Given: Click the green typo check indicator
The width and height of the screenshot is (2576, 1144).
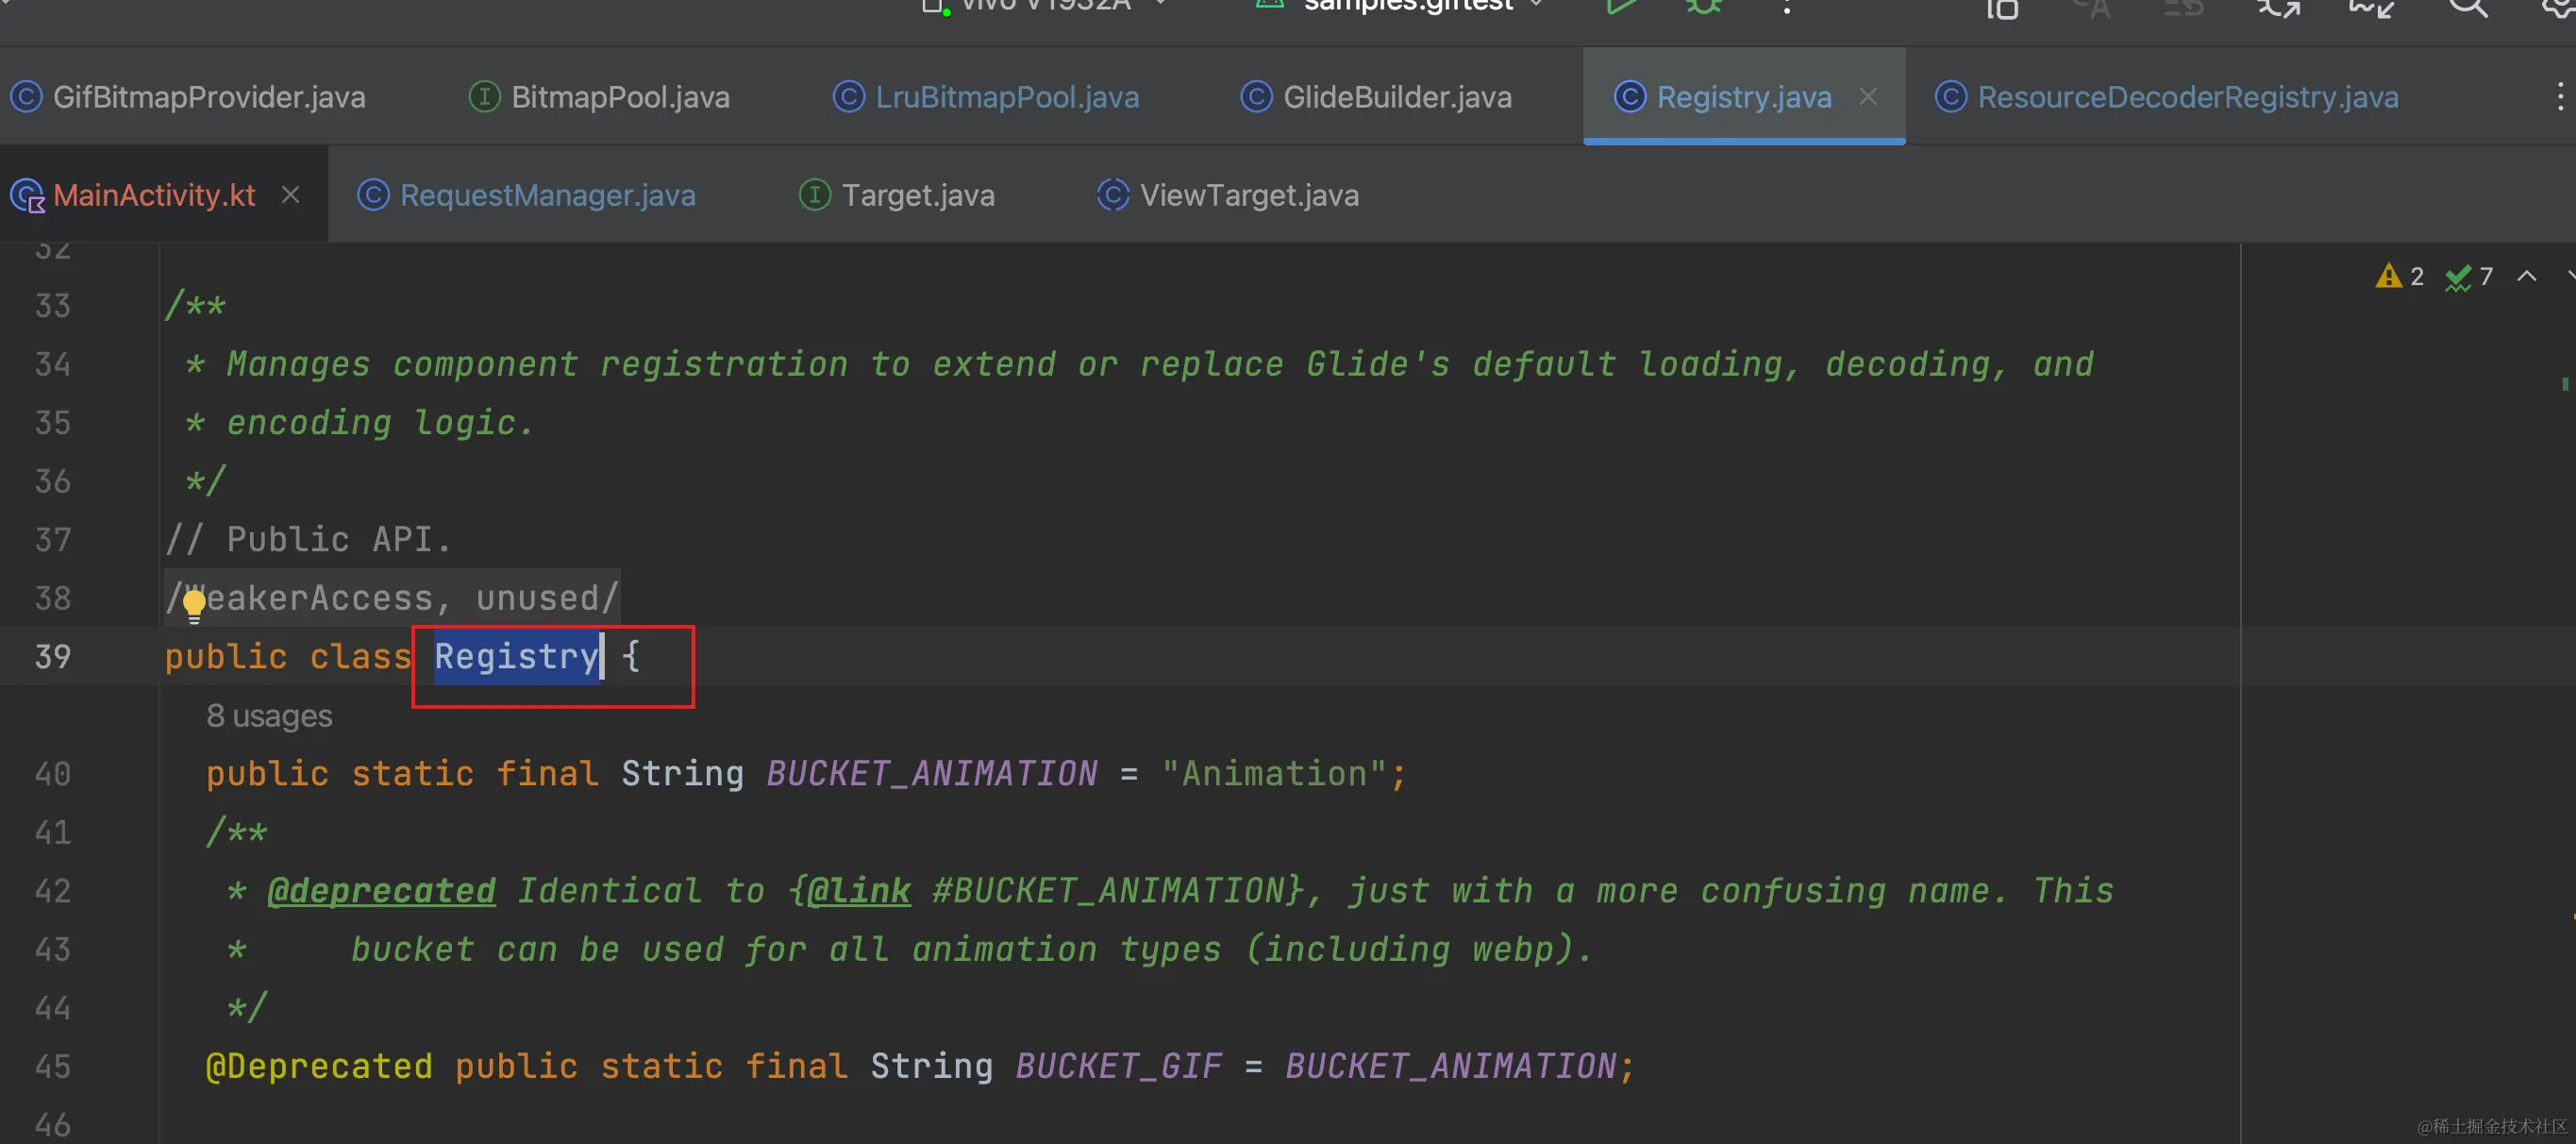Looking at the screenshot, I should [2468, 276].
